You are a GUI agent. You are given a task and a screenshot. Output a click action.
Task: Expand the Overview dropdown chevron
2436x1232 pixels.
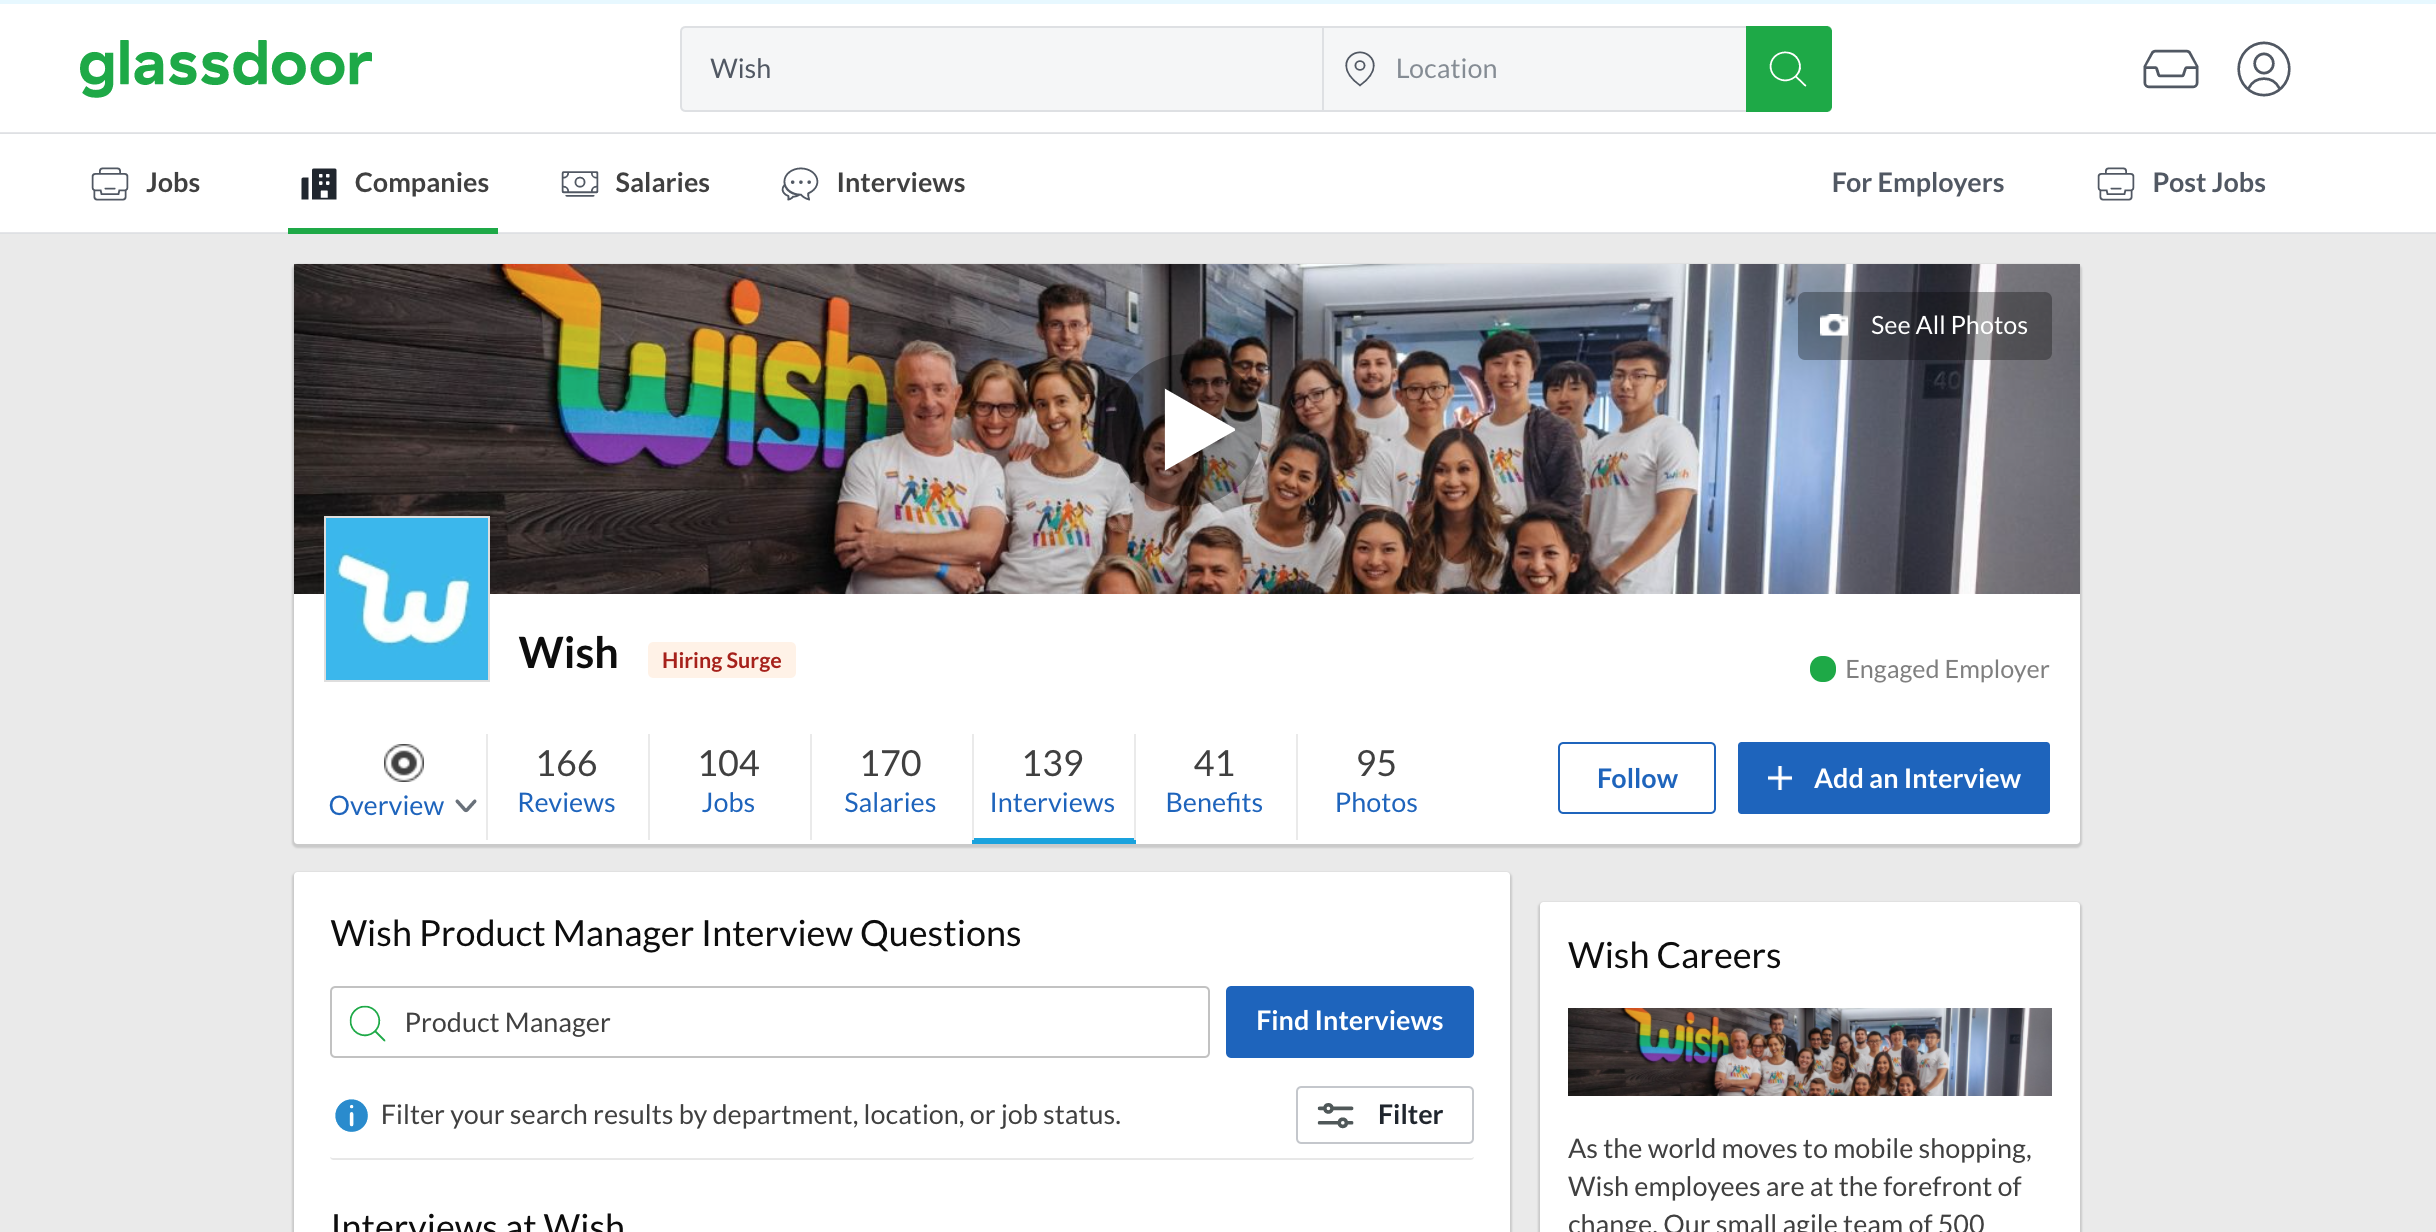click(x=466, y=806)
